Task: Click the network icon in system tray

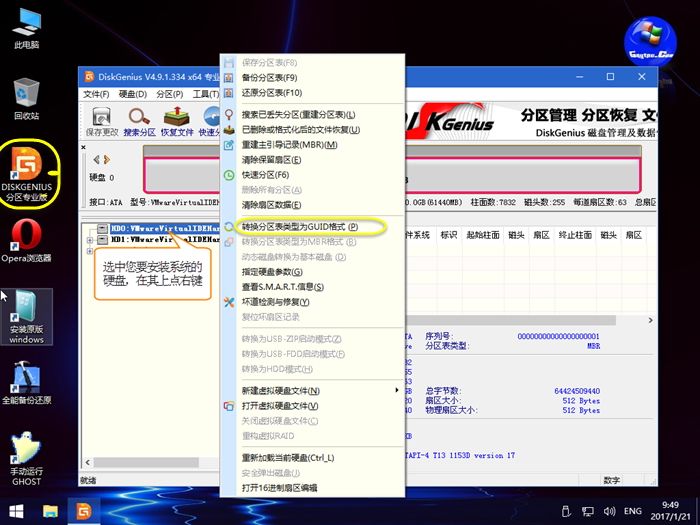Action: tap(588, 512)
